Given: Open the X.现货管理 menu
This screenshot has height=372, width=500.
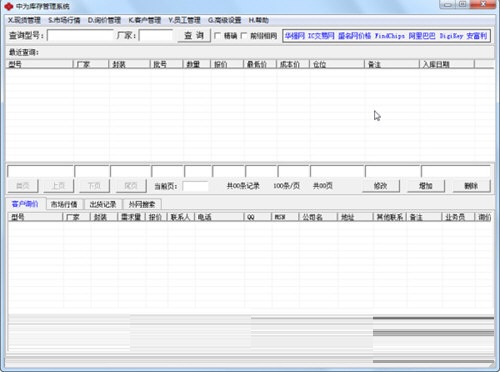Looking at the screenshot, I should point(24,20).
